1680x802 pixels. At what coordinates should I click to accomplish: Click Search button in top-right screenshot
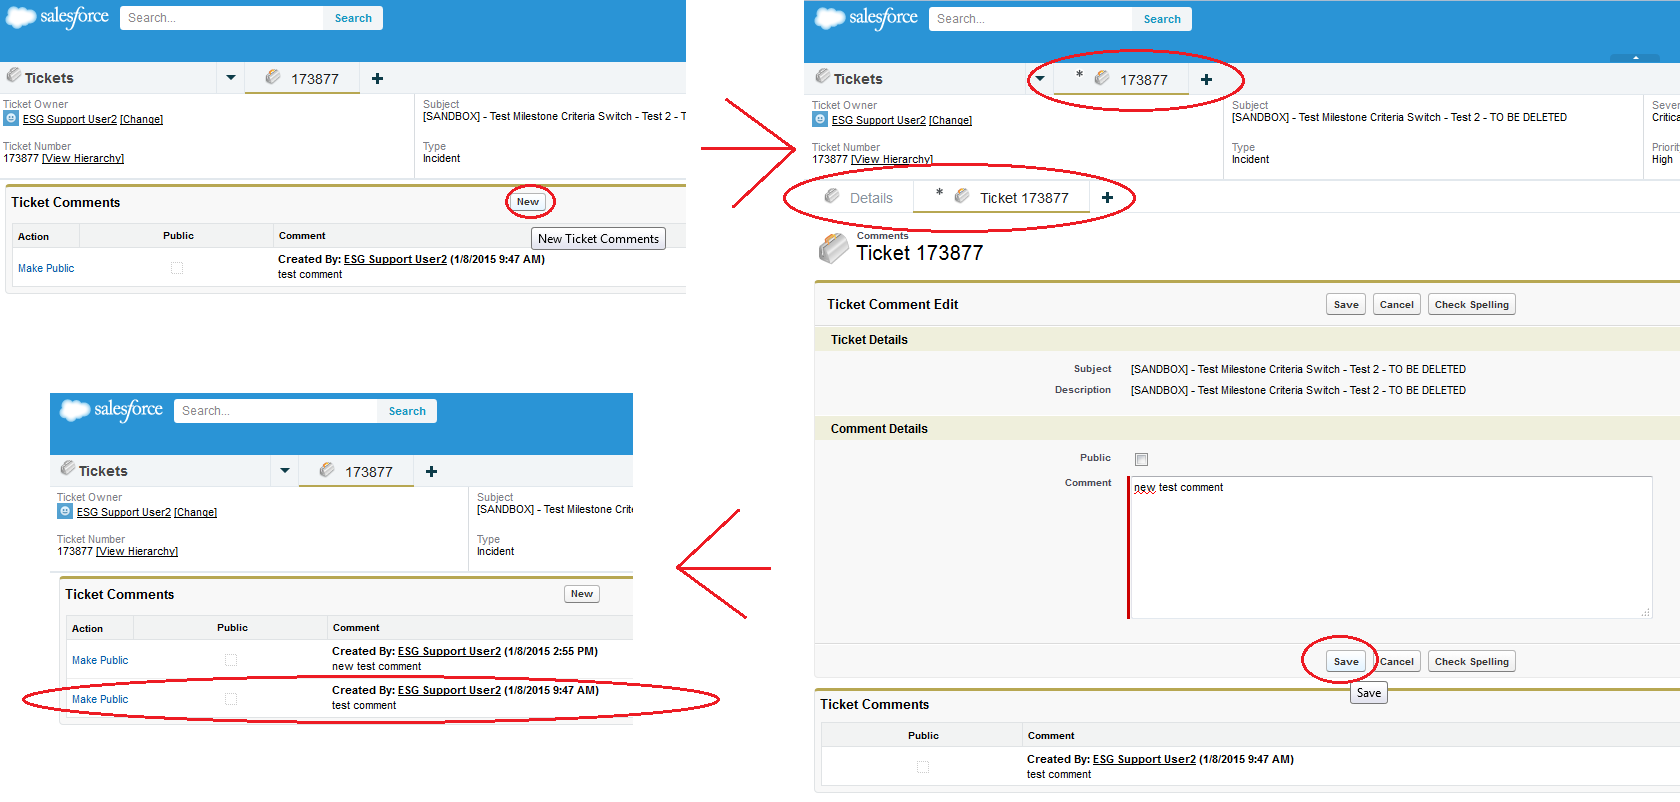coord(1162,19)
